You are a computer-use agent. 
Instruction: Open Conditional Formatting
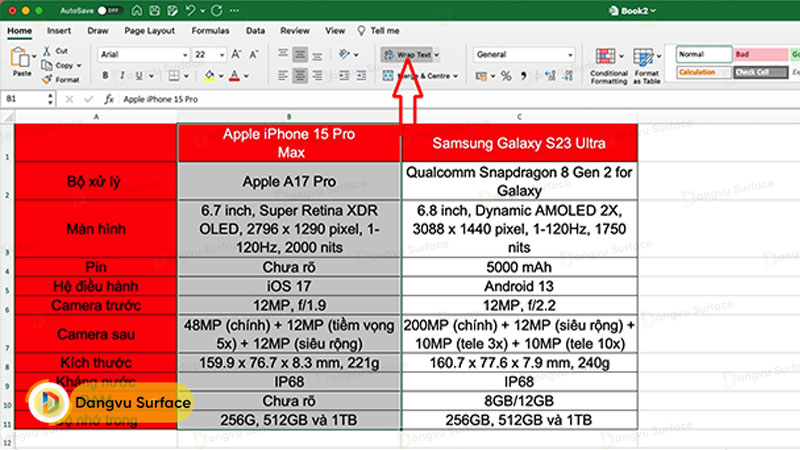click(608, 66)
